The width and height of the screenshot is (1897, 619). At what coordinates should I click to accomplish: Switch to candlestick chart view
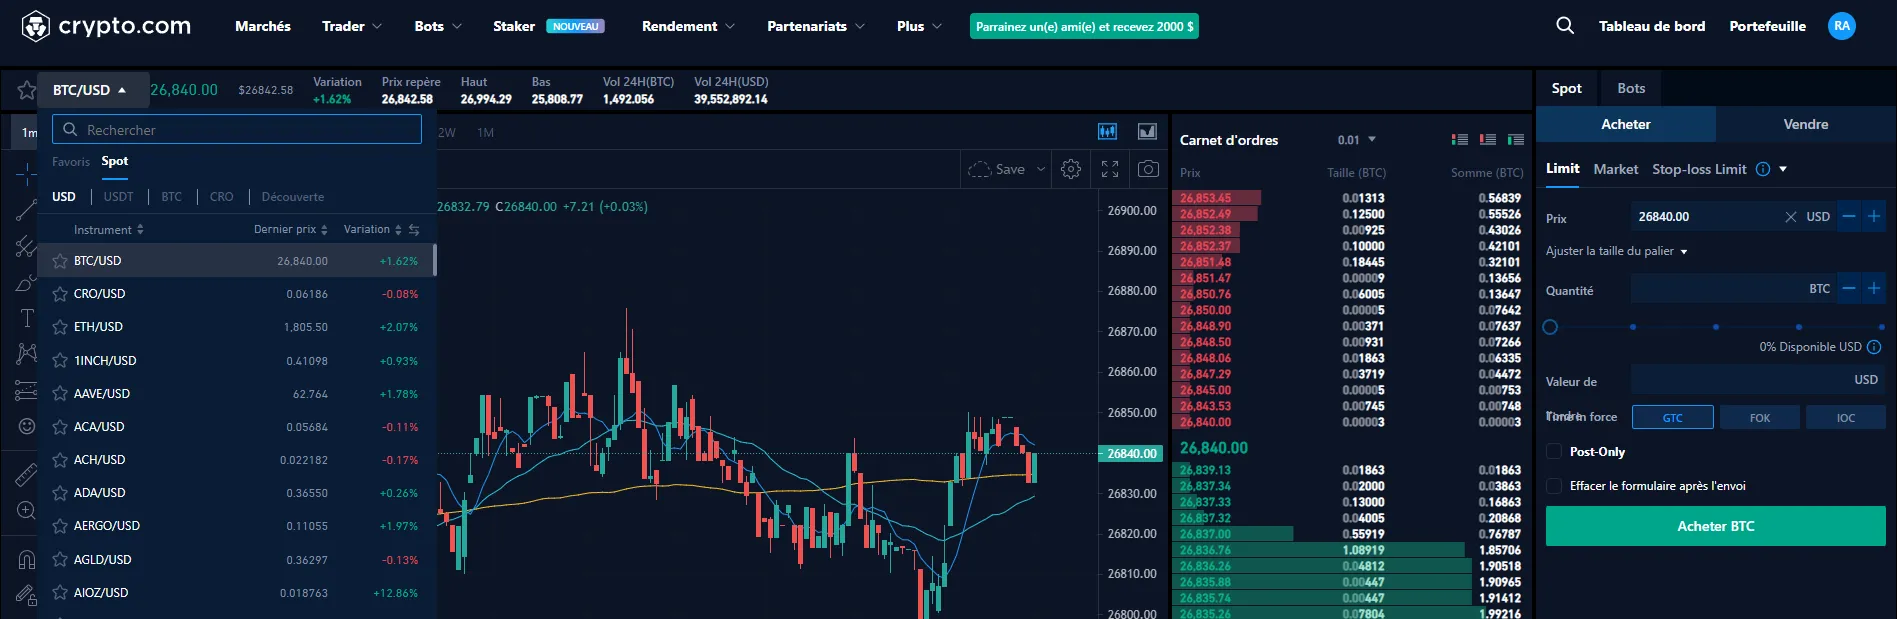tap(1107, 132)
